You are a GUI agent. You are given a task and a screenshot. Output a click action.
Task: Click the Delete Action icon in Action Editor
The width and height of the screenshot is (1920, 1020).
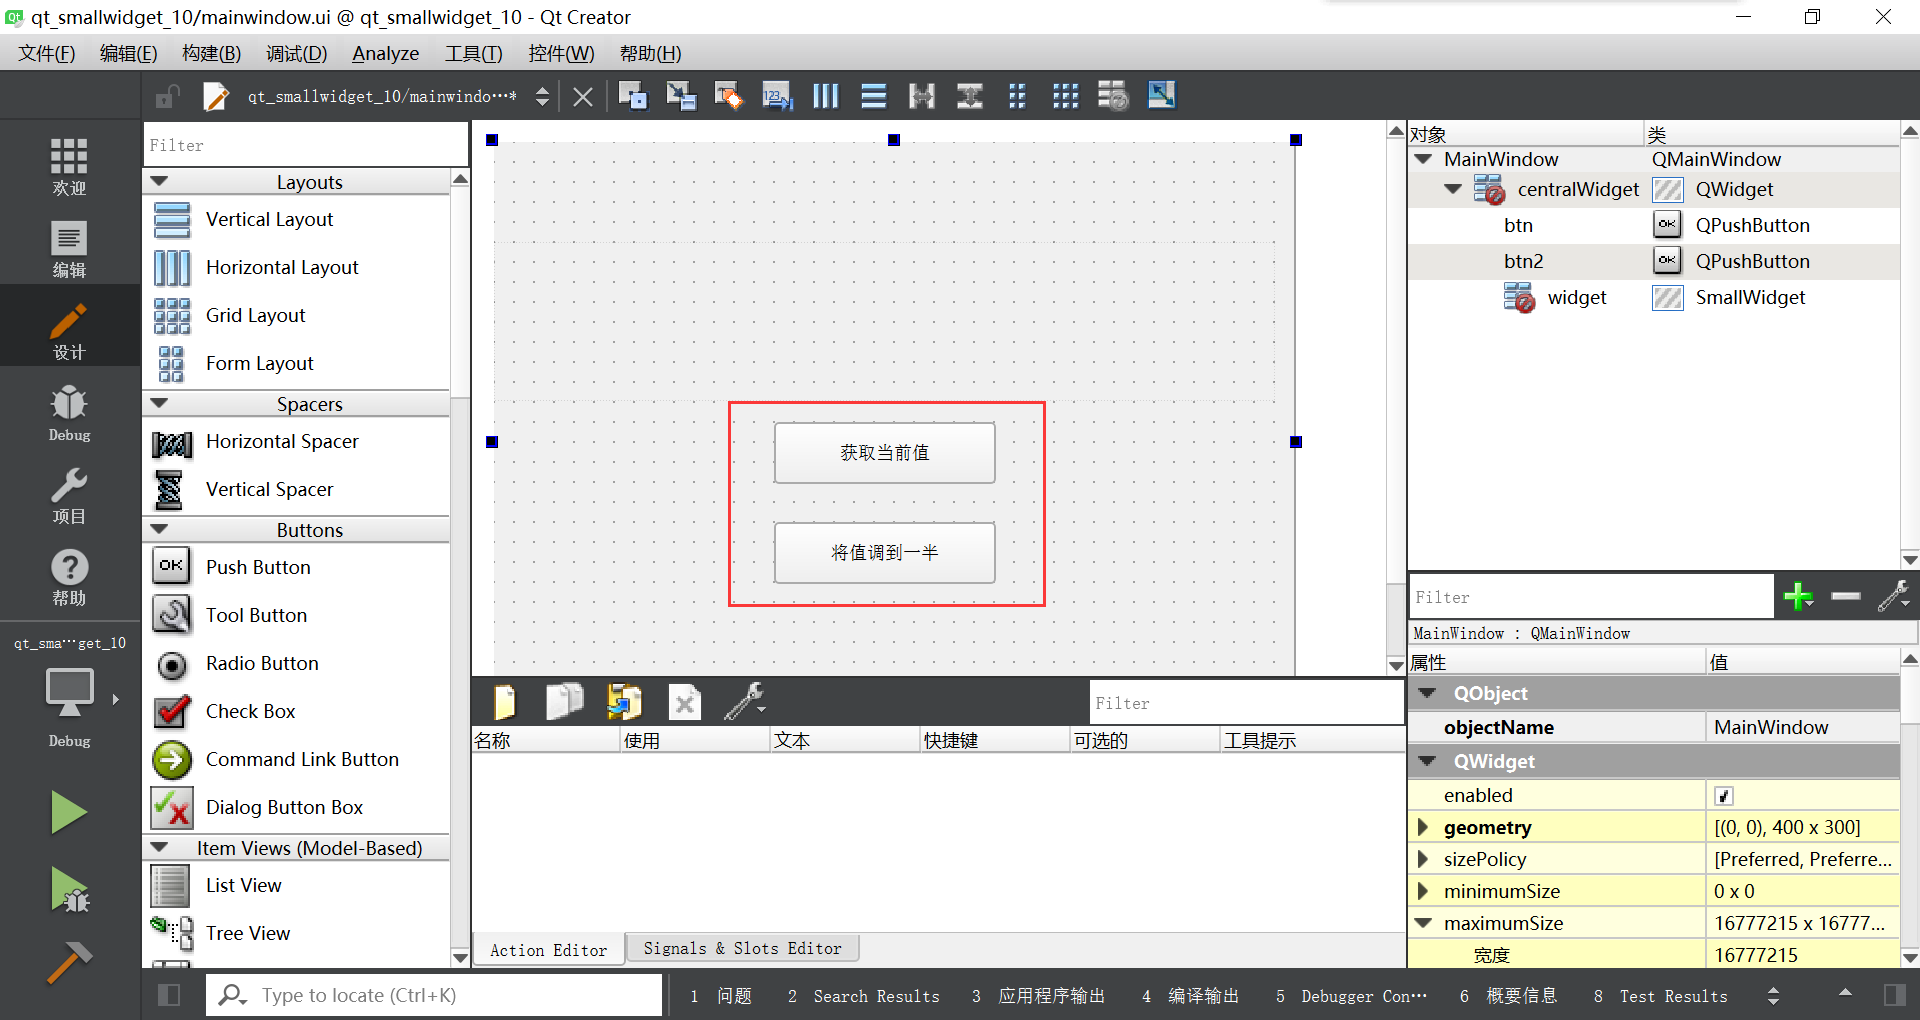pos(684,701)
